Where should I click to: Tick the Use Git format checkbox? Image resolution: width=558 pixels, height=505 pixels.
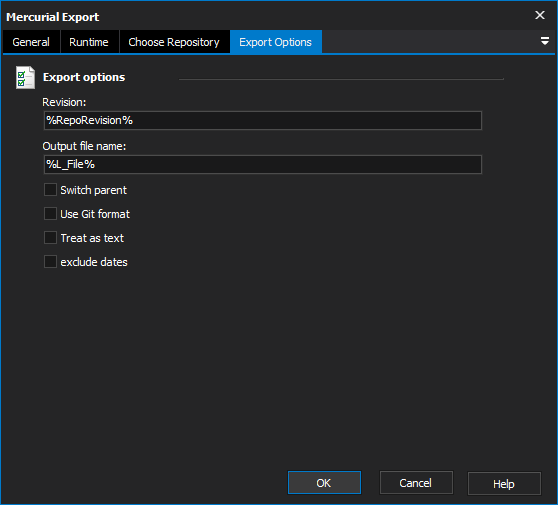pyautogui.click(x=50, y=214)
